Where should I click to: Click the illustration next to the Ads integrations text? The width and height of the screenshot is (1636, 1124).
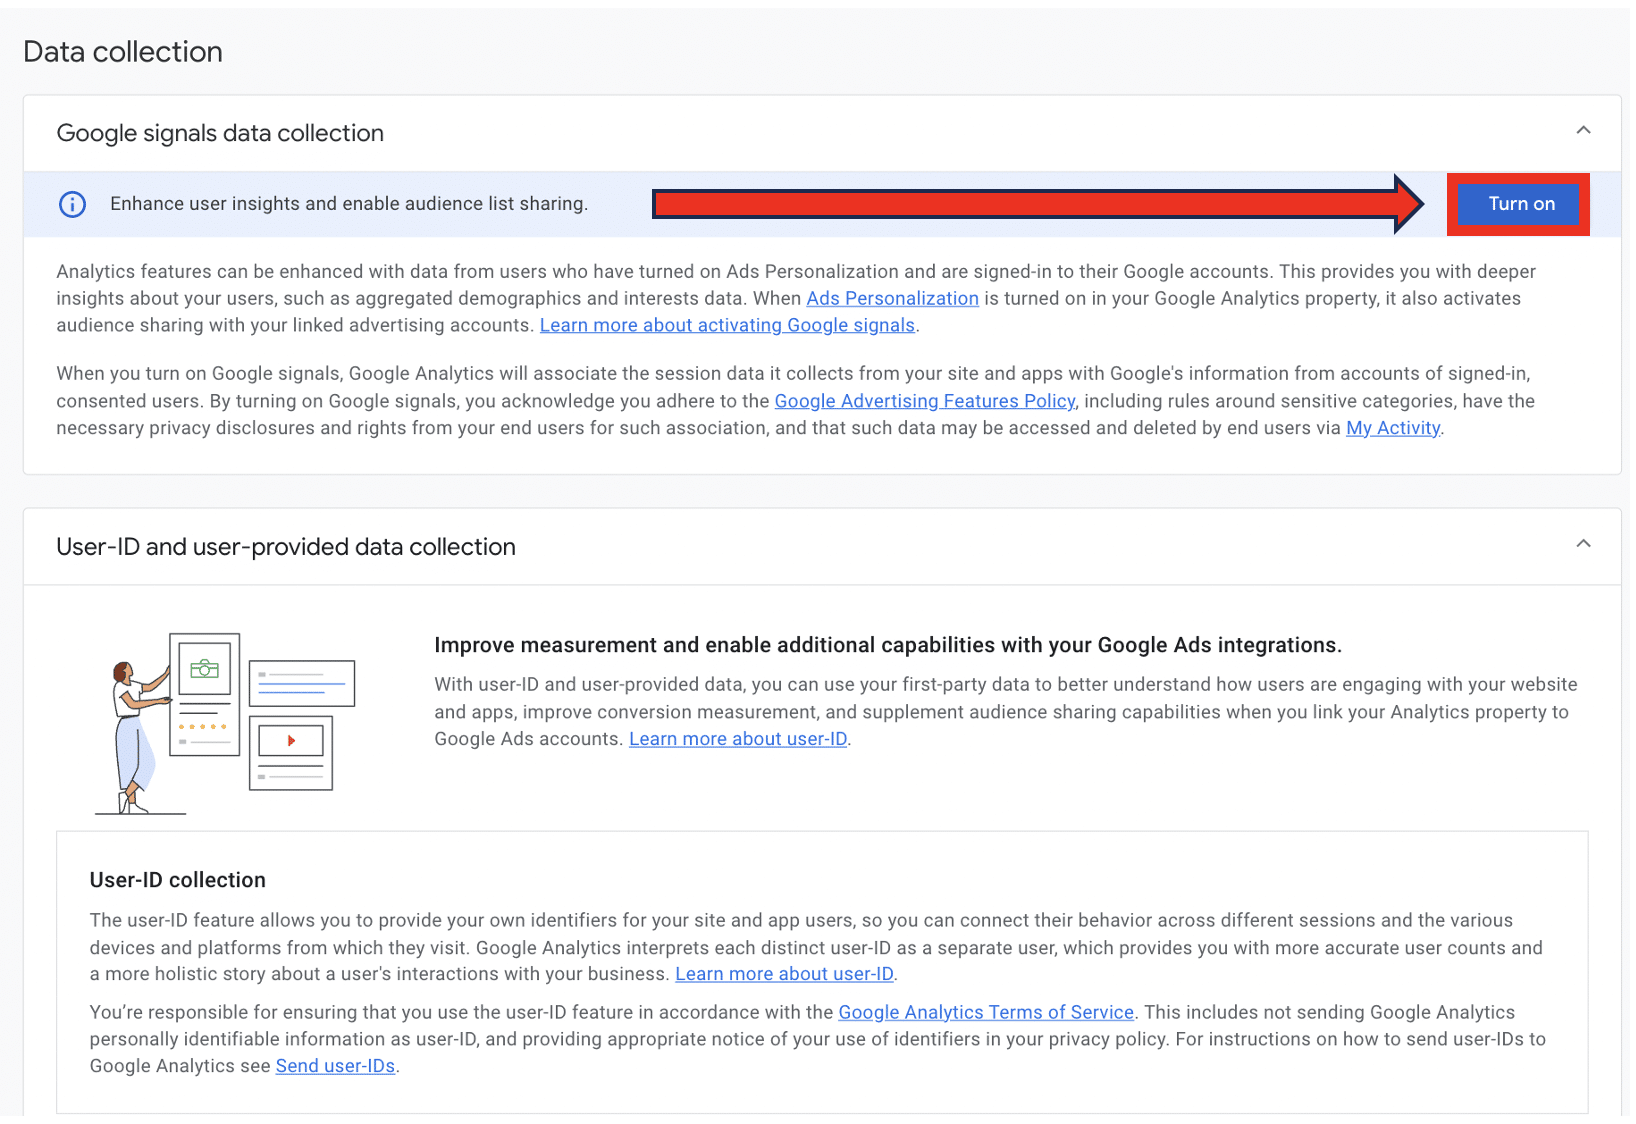tap(225, 720)
